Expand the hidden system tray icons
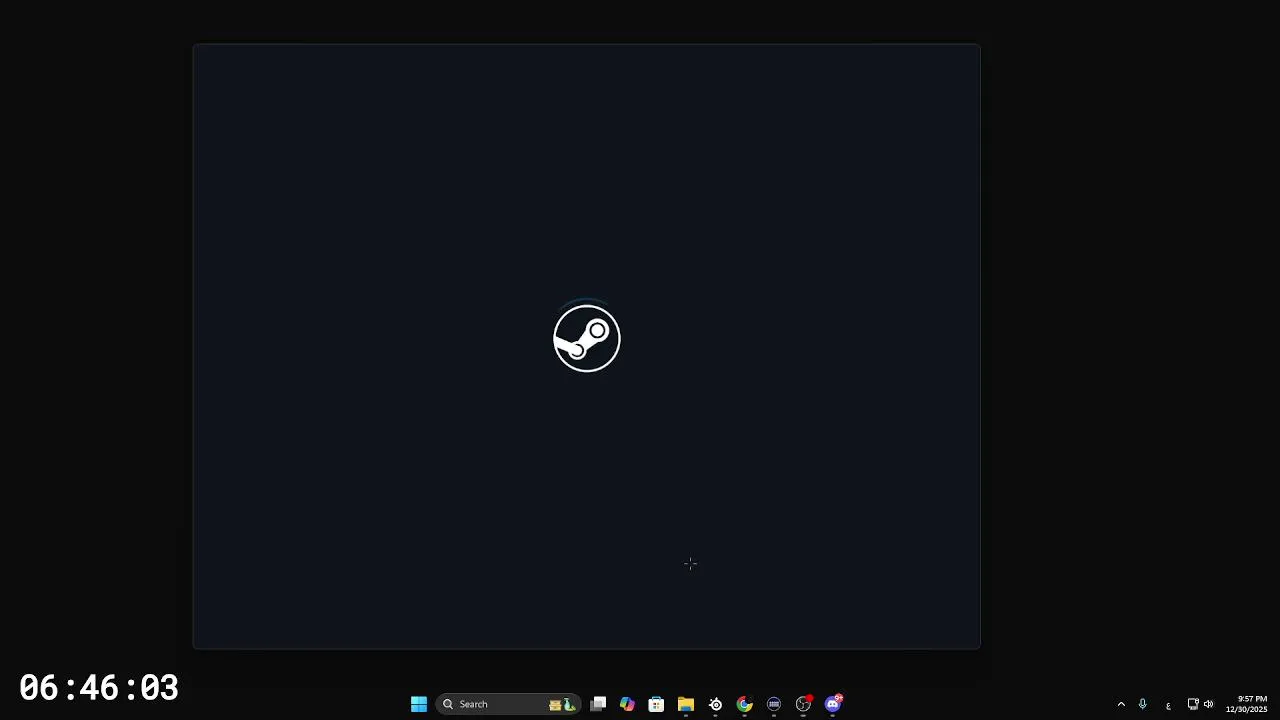 point(1121,704)
